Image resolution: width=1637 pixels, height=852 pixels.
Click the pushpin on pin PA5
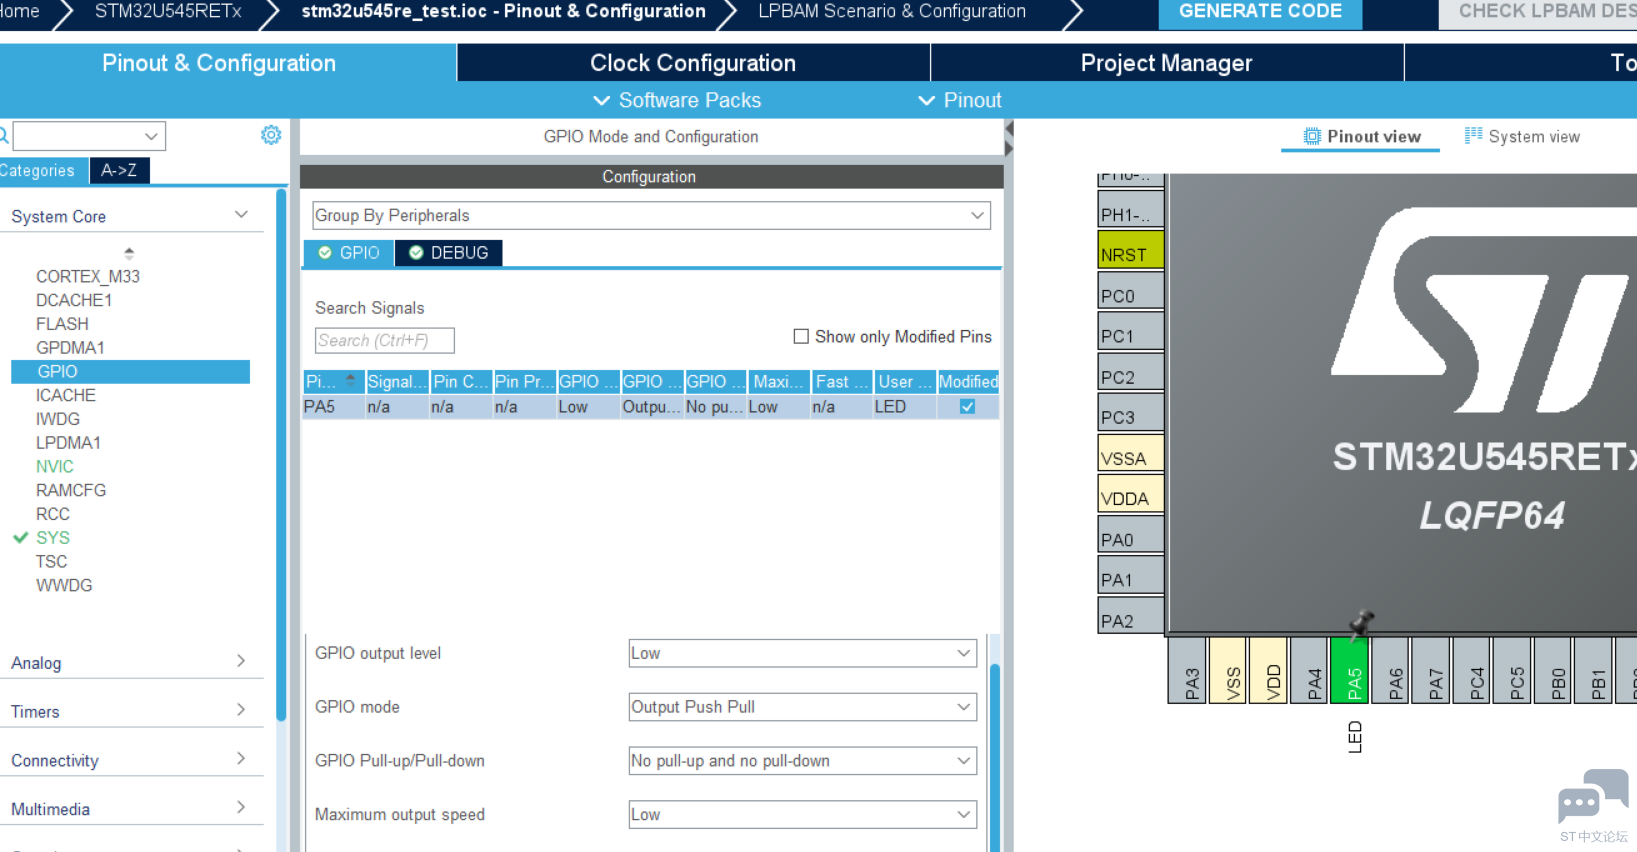[x=1361, y=623]
